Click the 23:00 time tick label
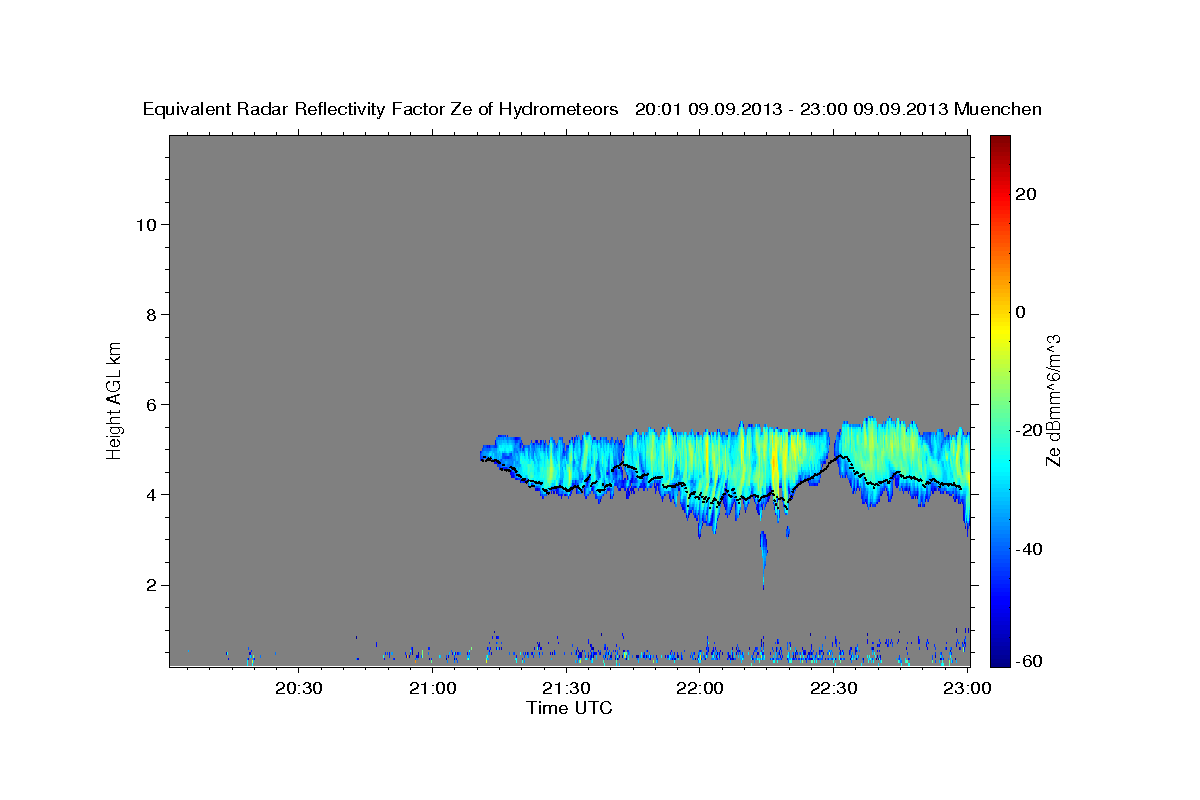This screenshot has width=1200, height=800. point(967,688)
